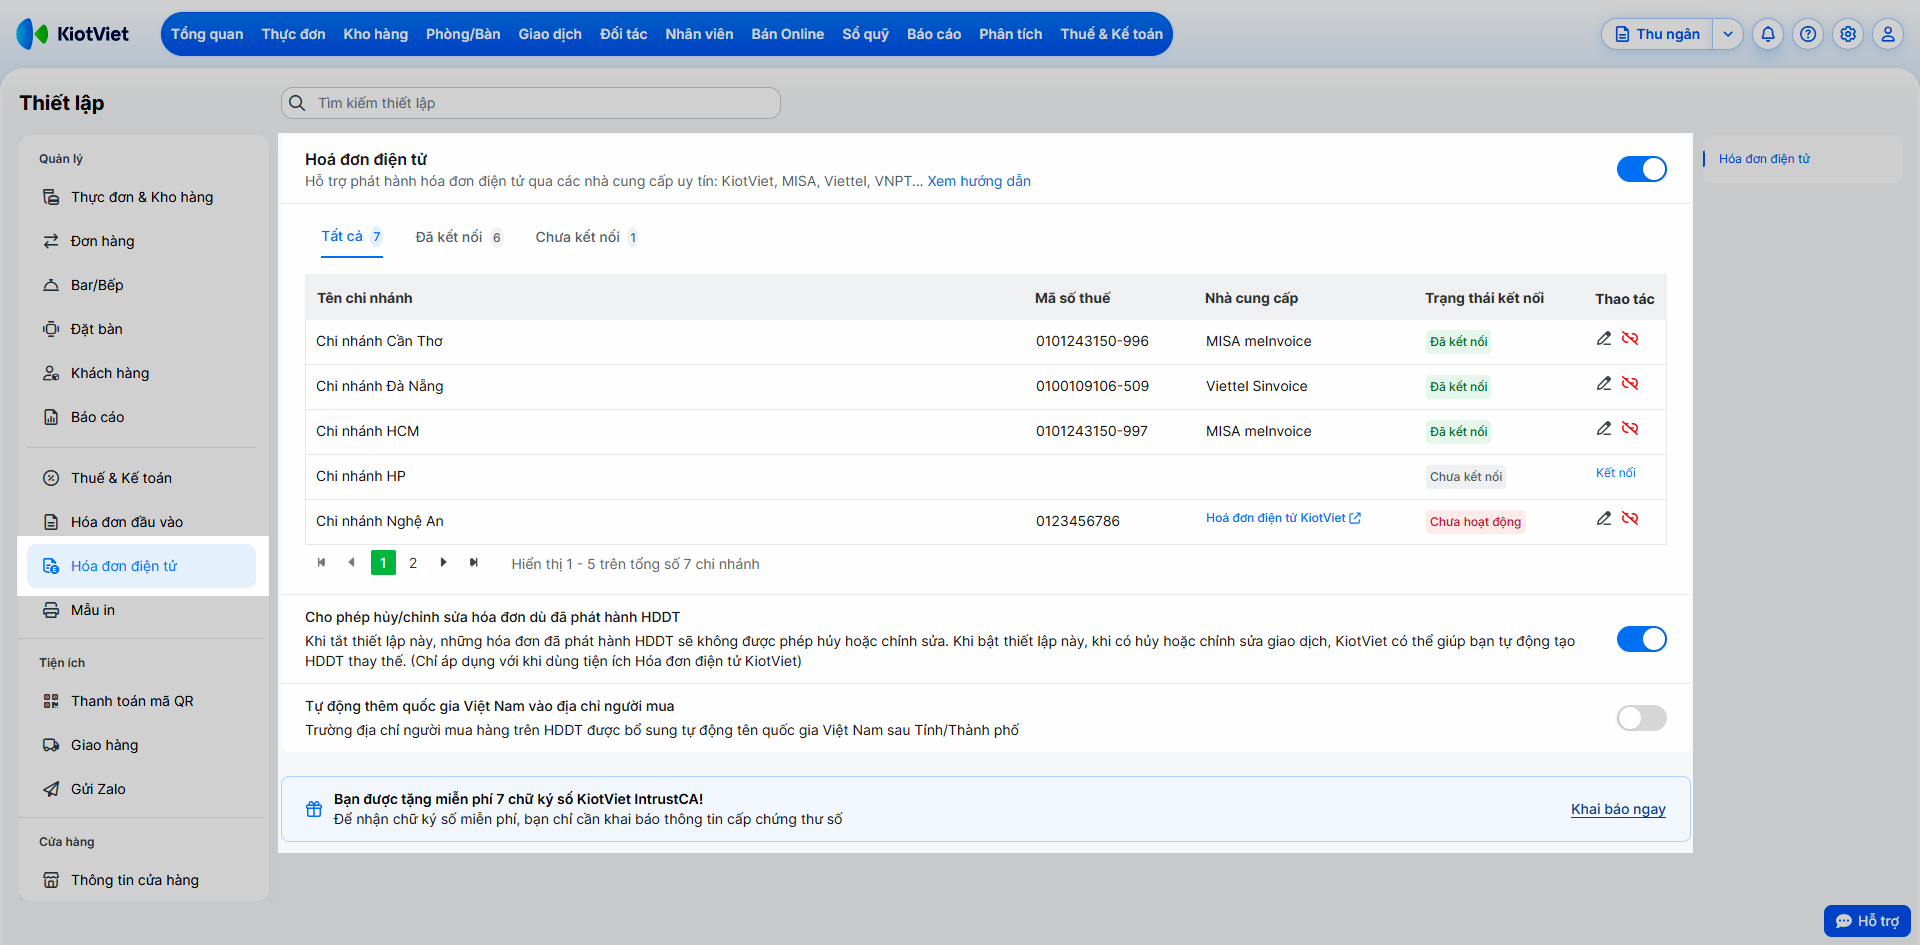Open the Thuế & Kế toán top menu
The width and height of the screenshot is (1920, 945).
coord(1112,34)
